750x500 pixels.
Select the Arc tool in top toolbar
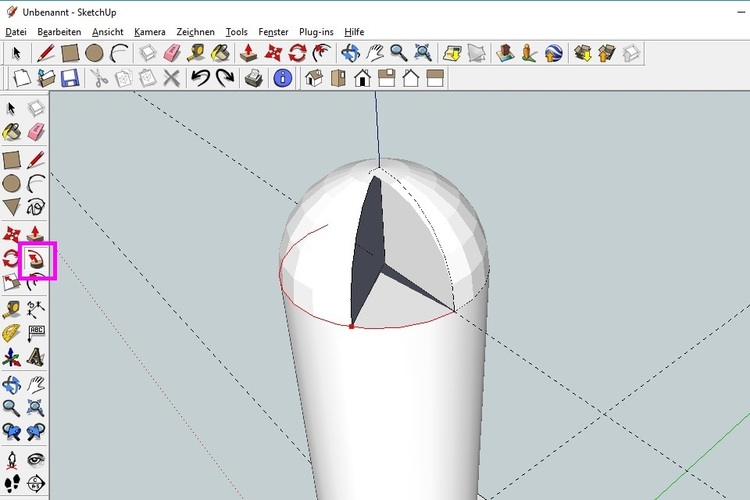click(119, 53)
